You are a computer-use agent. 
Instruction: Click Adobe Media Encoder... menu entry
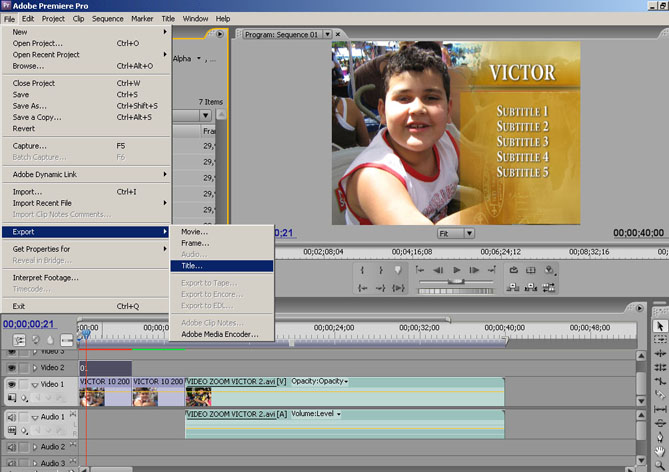[x=220, y=334]
